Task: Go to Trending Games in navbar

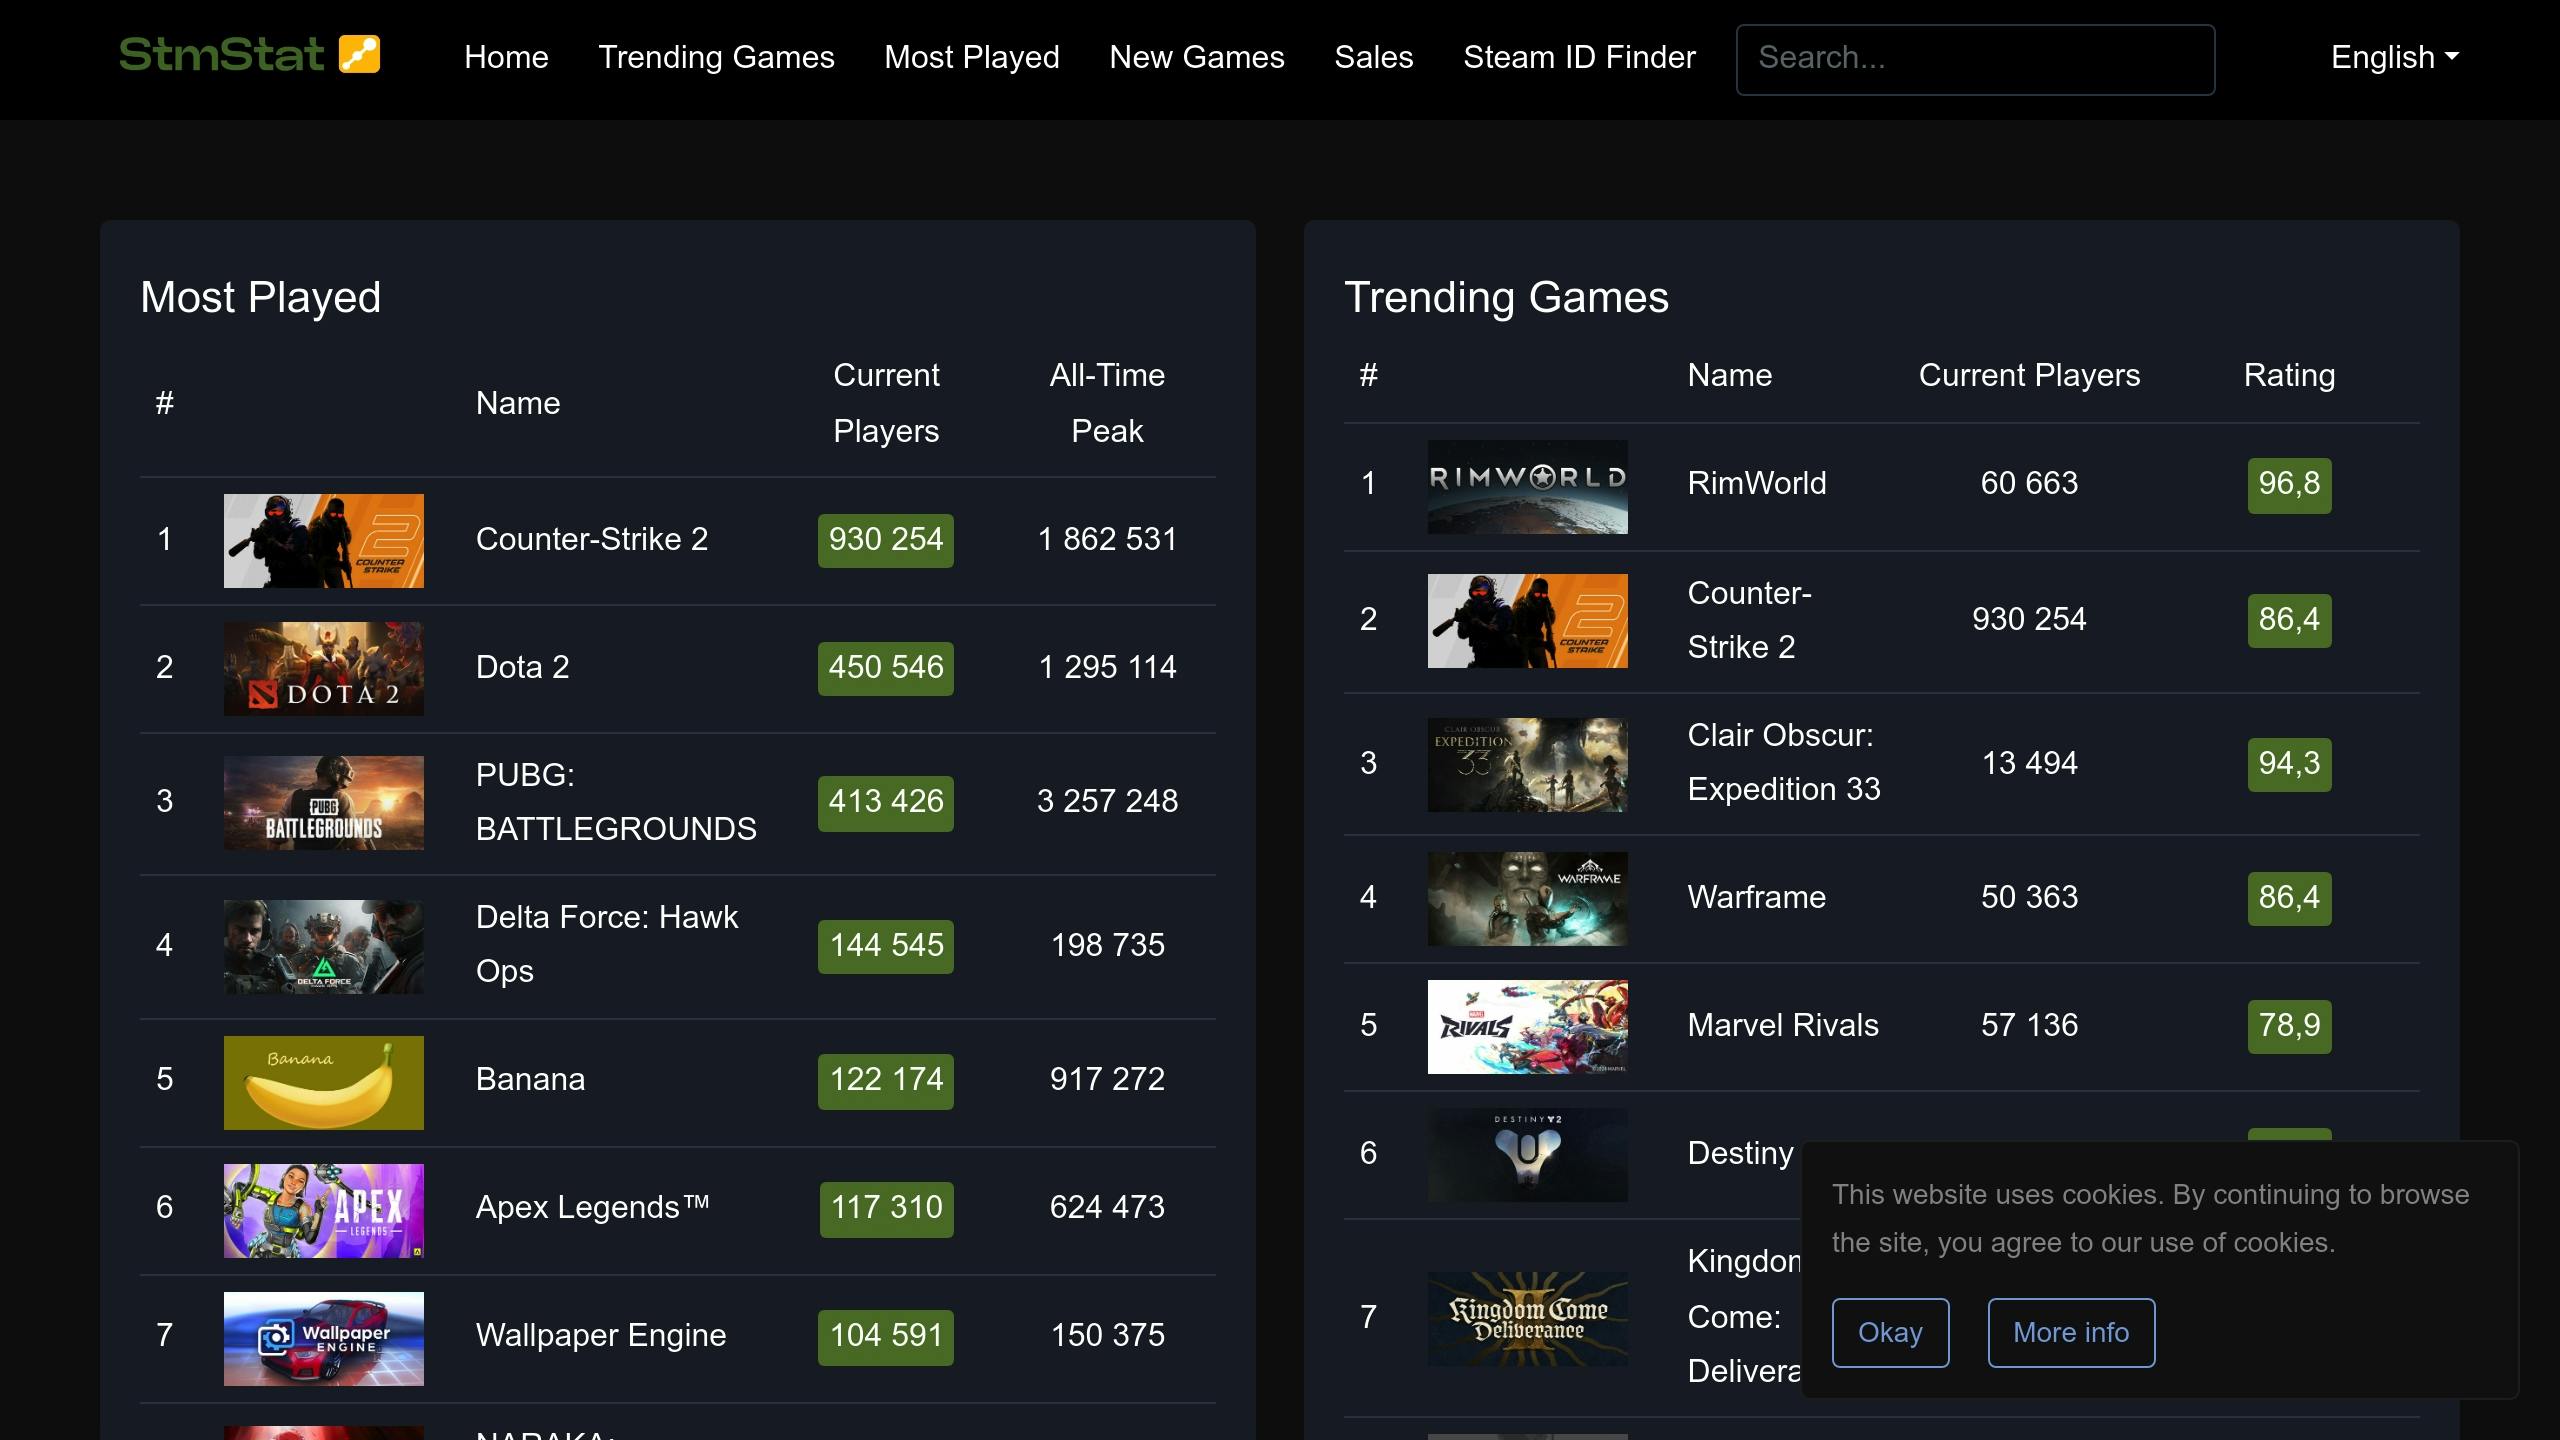Action: click(716, 57)
